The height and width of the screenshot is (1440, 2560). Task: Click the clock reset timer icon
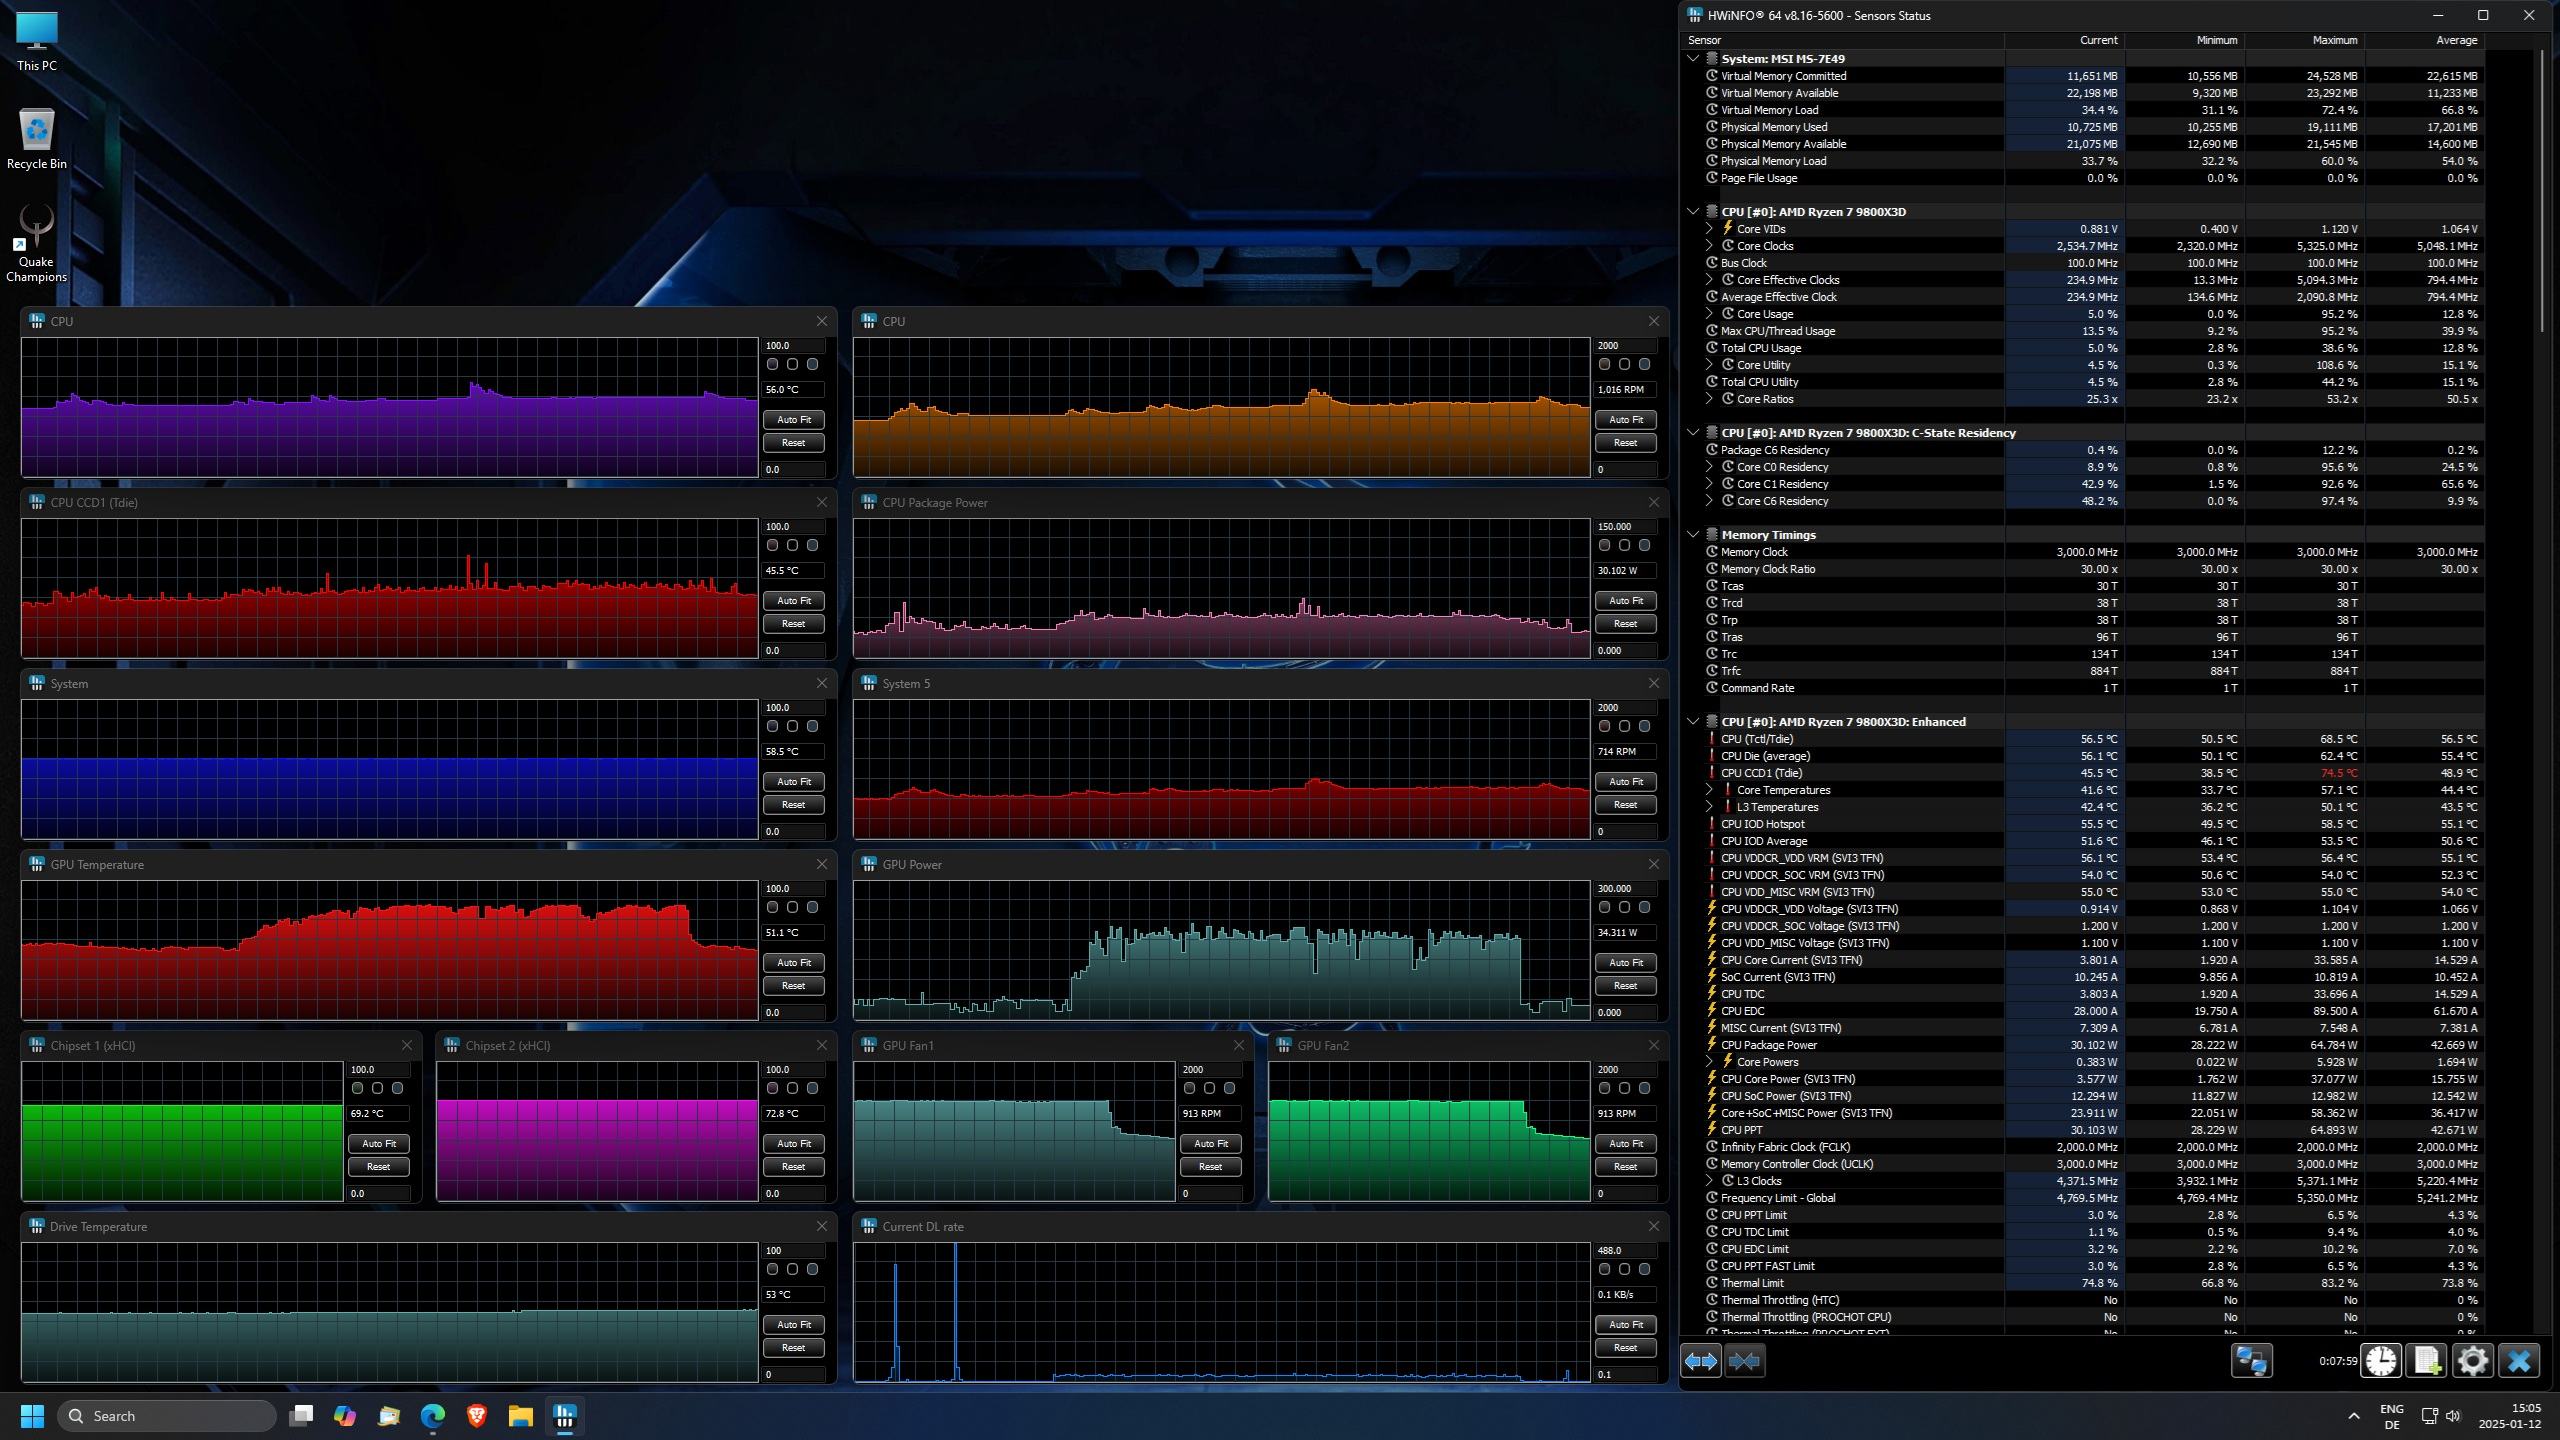tap(2381, 1361)
